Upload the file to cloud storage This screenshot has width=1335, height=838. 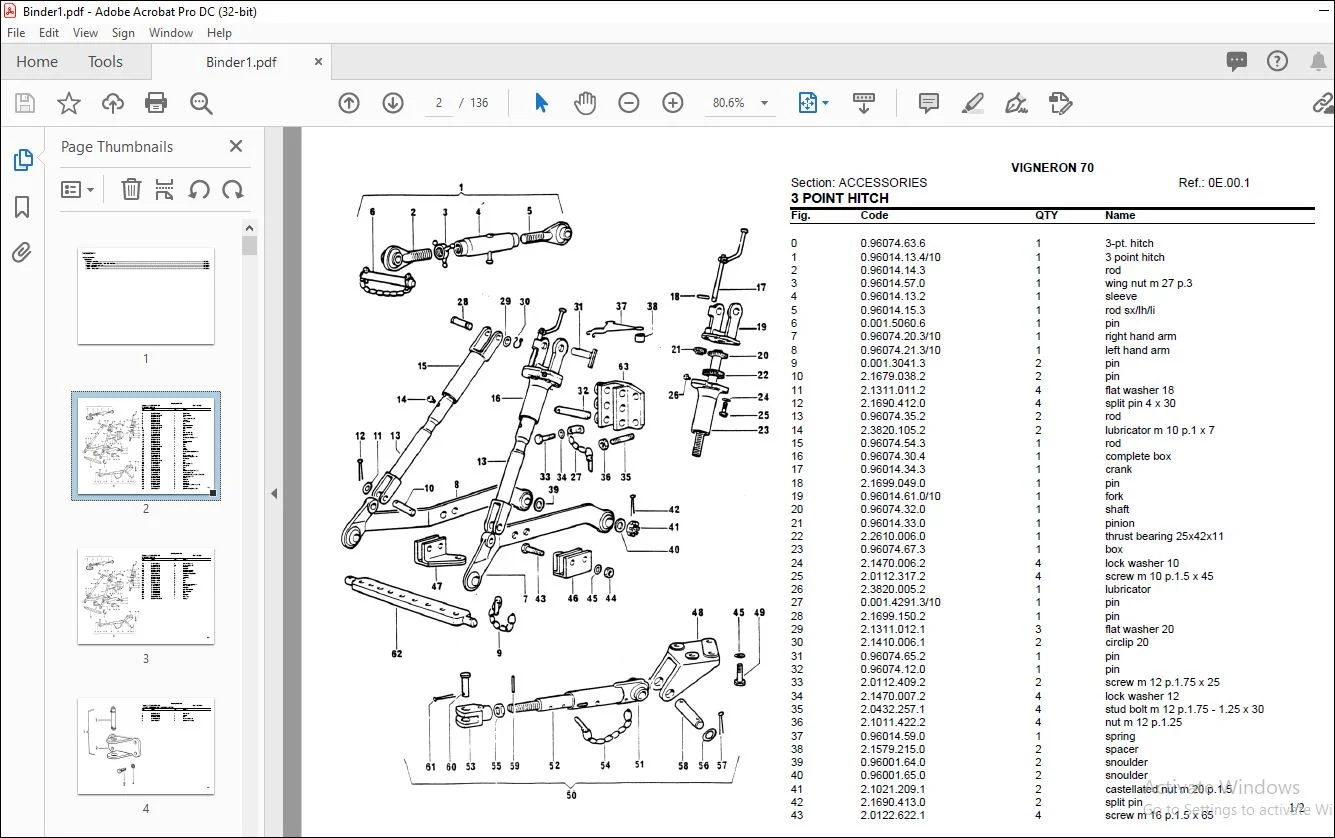113,103
